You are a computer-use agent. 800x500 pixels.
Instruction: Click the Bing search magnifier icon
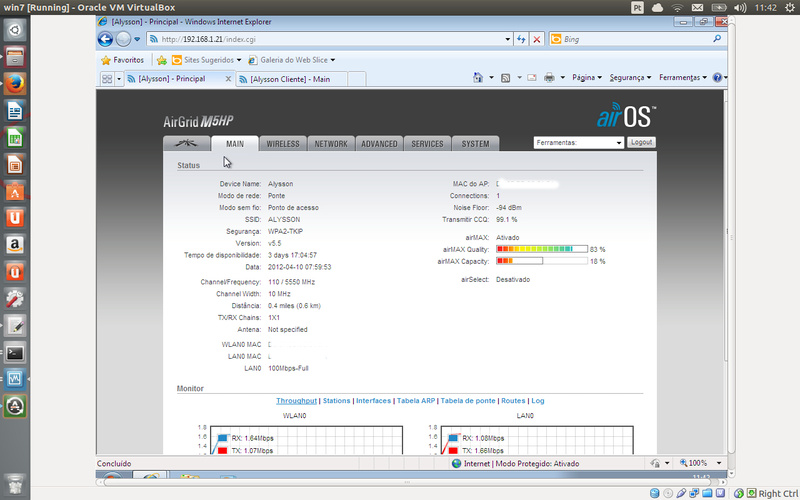[717, 39]
